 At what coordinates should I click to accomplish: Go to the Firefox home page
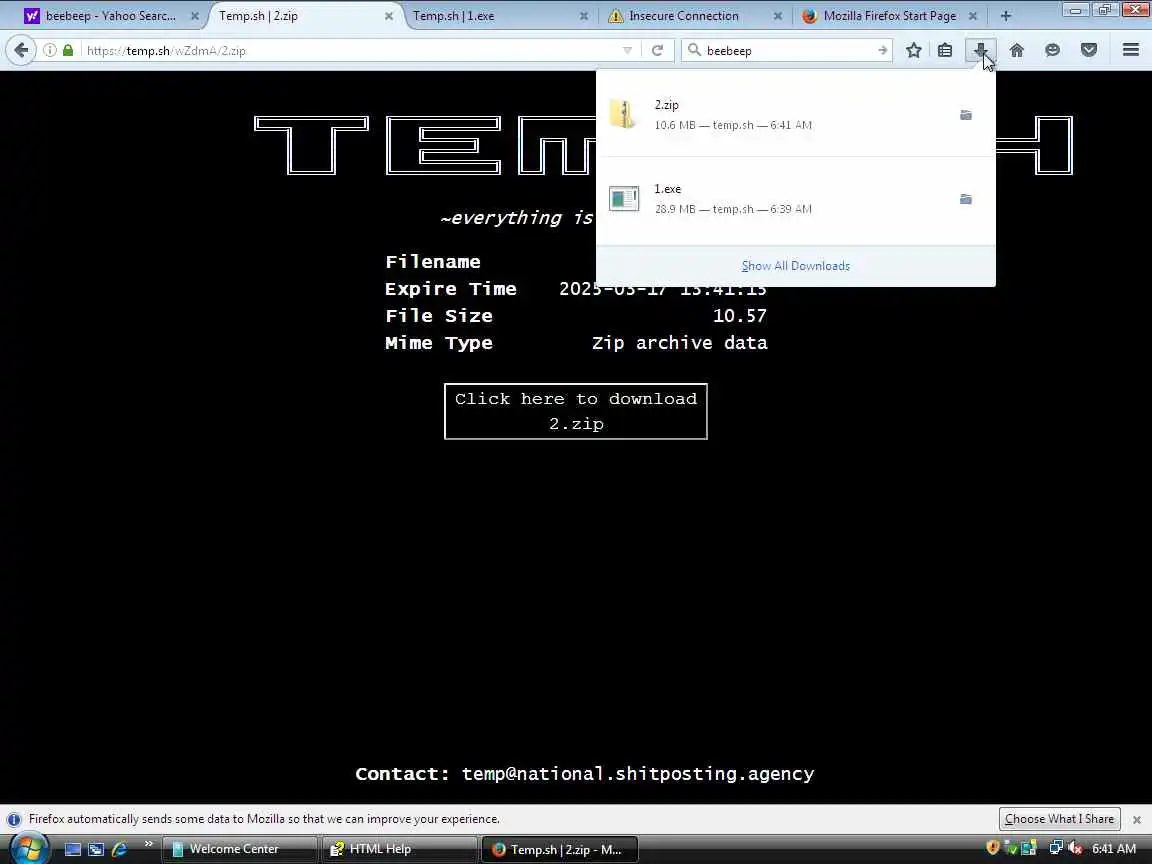1017,50
